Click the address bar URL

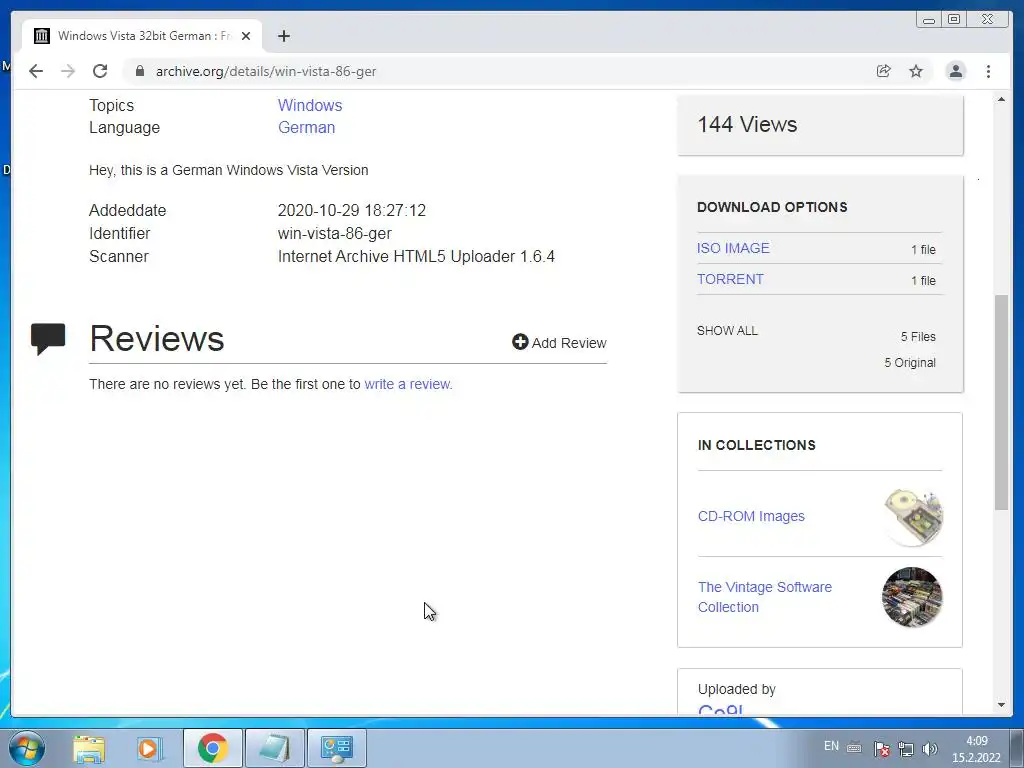pyautogui.click(x=266, y=71)
